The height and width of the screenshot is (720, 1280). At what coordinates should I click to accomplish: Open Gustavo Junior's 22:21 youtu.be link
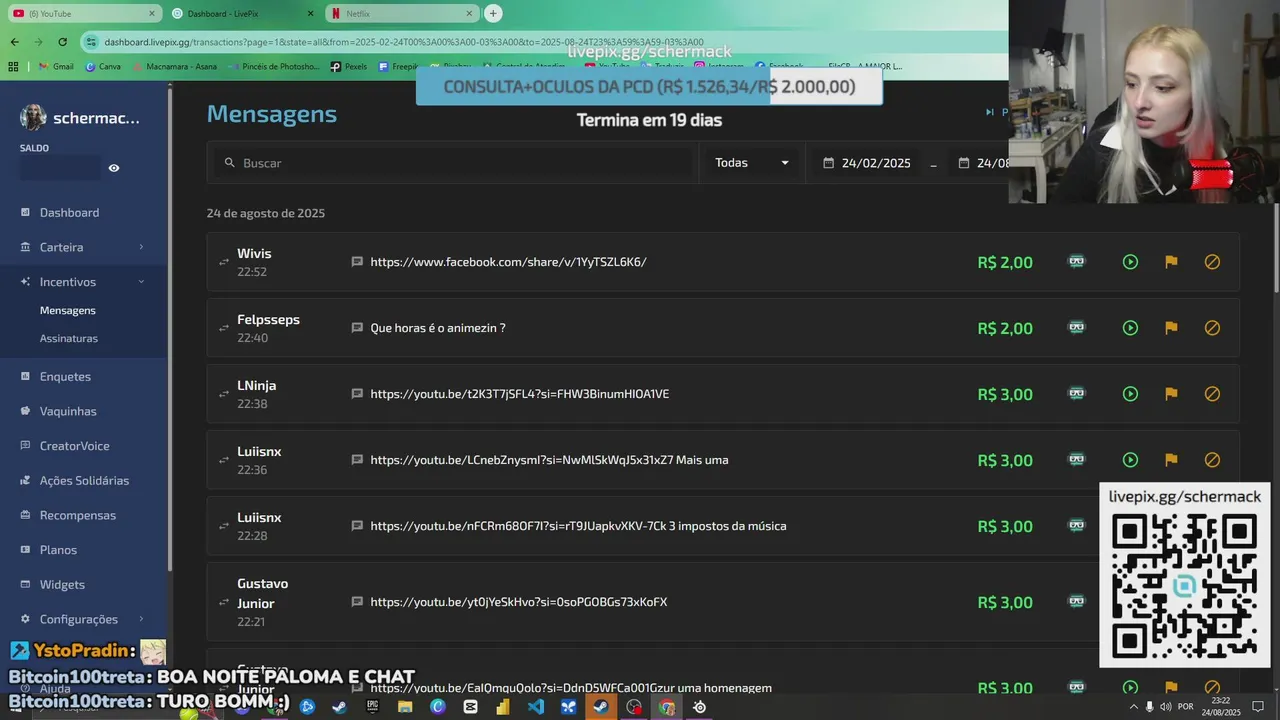point(519,602)
